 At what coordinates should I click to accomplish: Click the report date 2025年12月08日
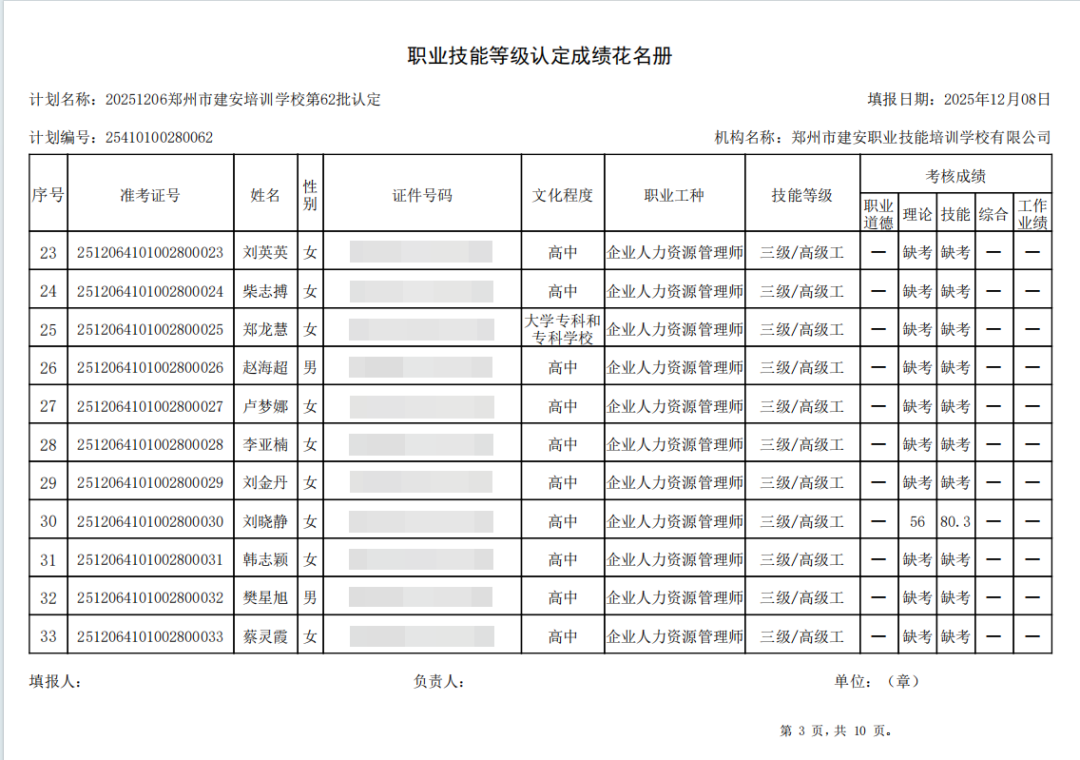(x=997, y=100)
